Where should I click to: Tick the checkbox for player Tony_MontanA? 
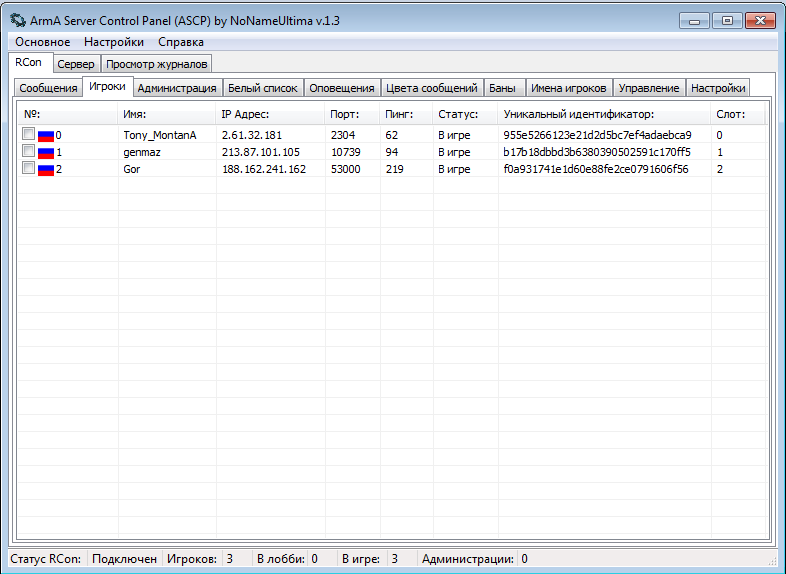pos(29,134)
